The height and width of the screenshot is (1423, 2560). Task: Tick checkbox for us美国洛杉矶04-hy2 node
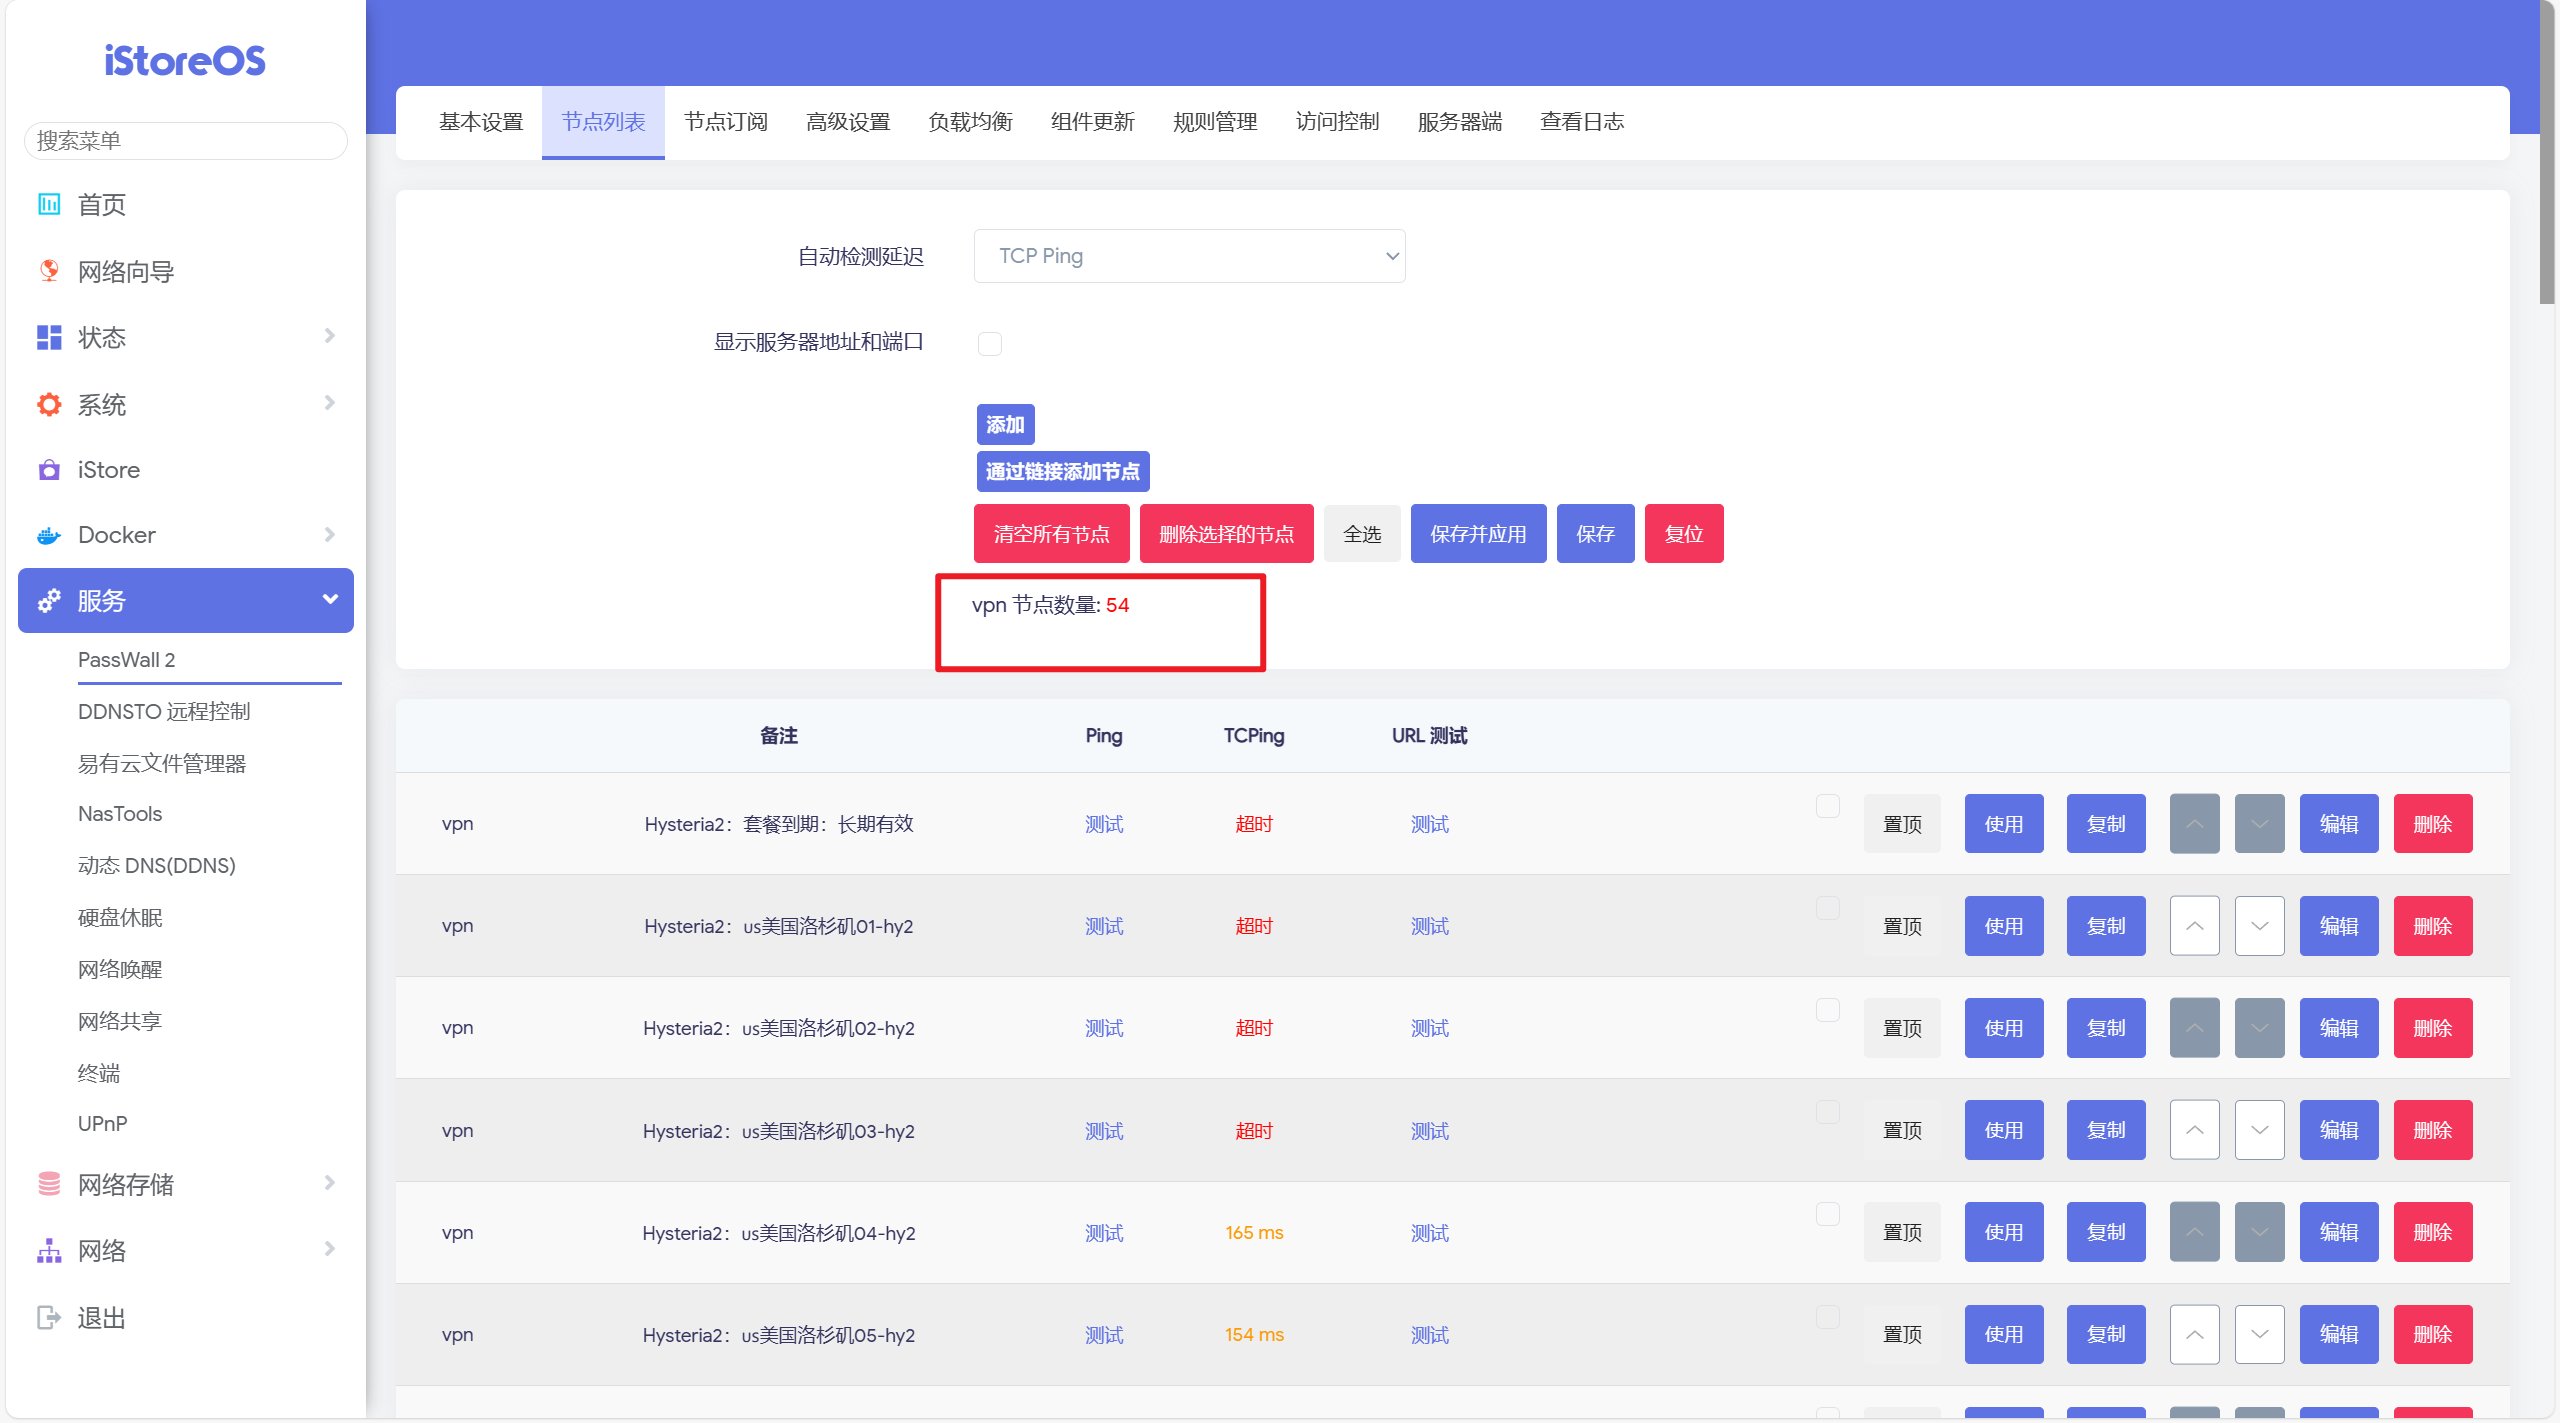(x=1827, y=1214)
